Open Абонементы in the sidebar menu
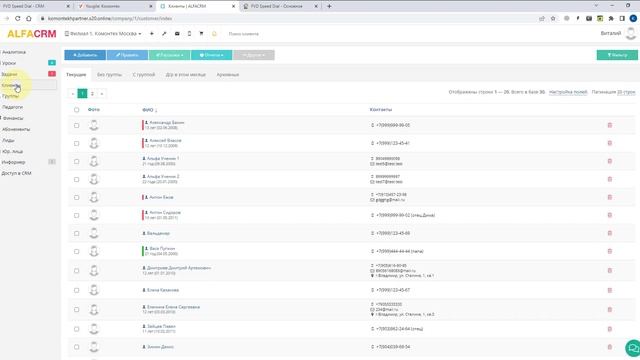 tap(16, 129)
